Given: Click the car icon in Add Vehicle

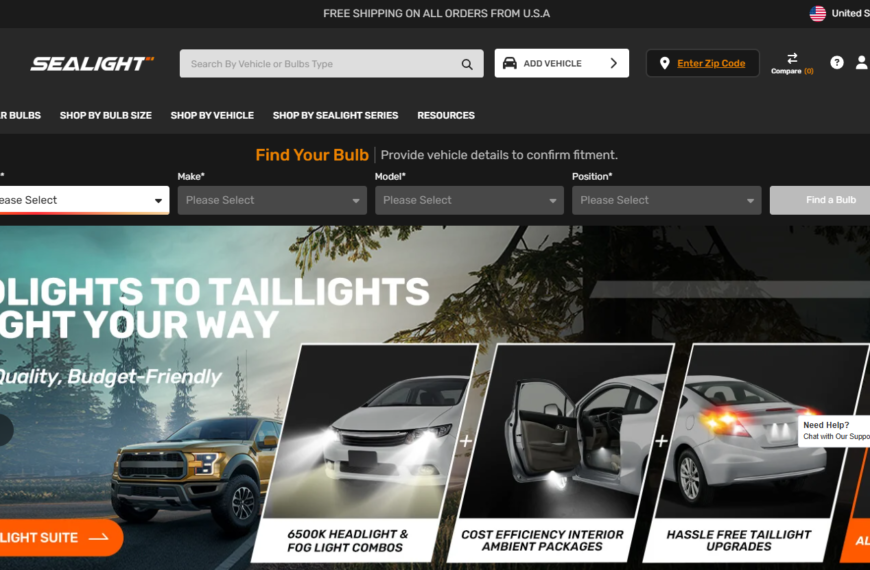Looking at the screenshot, I should [509, 63].
